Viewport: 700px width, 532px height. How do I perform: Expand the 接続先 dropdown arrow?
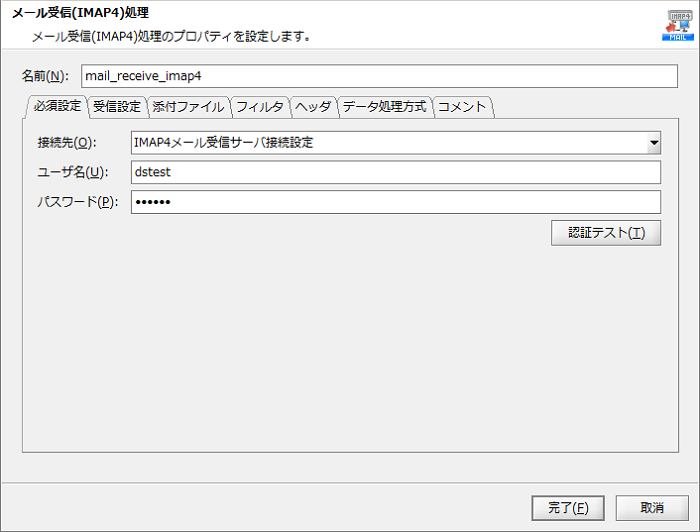653,143
